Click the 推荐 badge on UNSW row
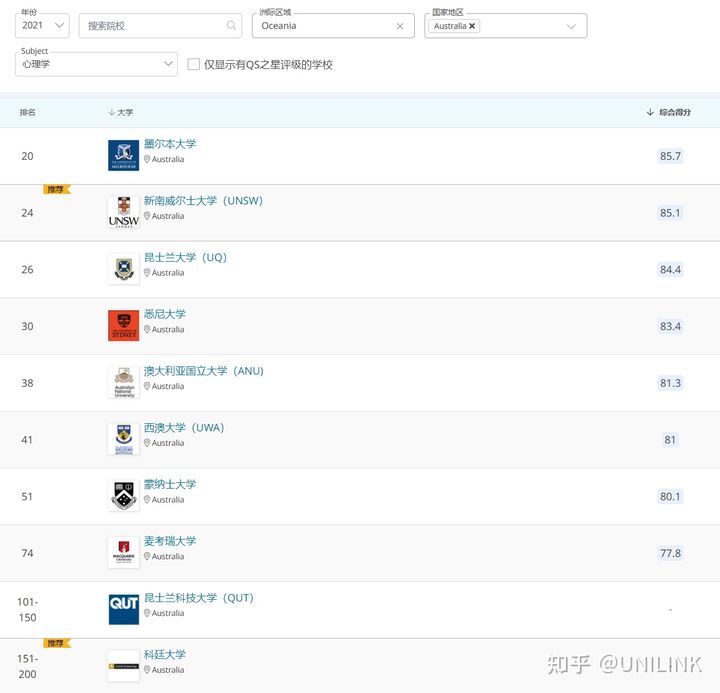Viewport: 720px width, 693px height. point(57,189)
